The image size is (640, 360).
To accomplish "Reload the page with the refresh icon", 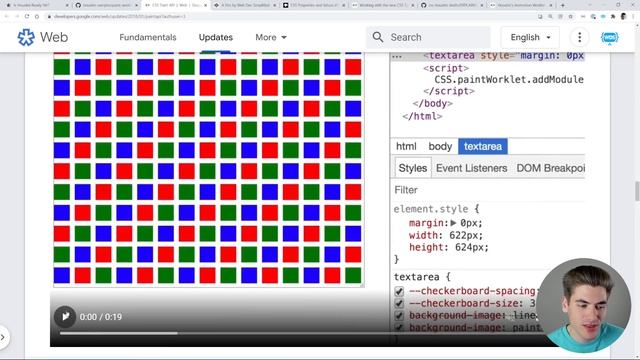I will (x=27, y=16).
